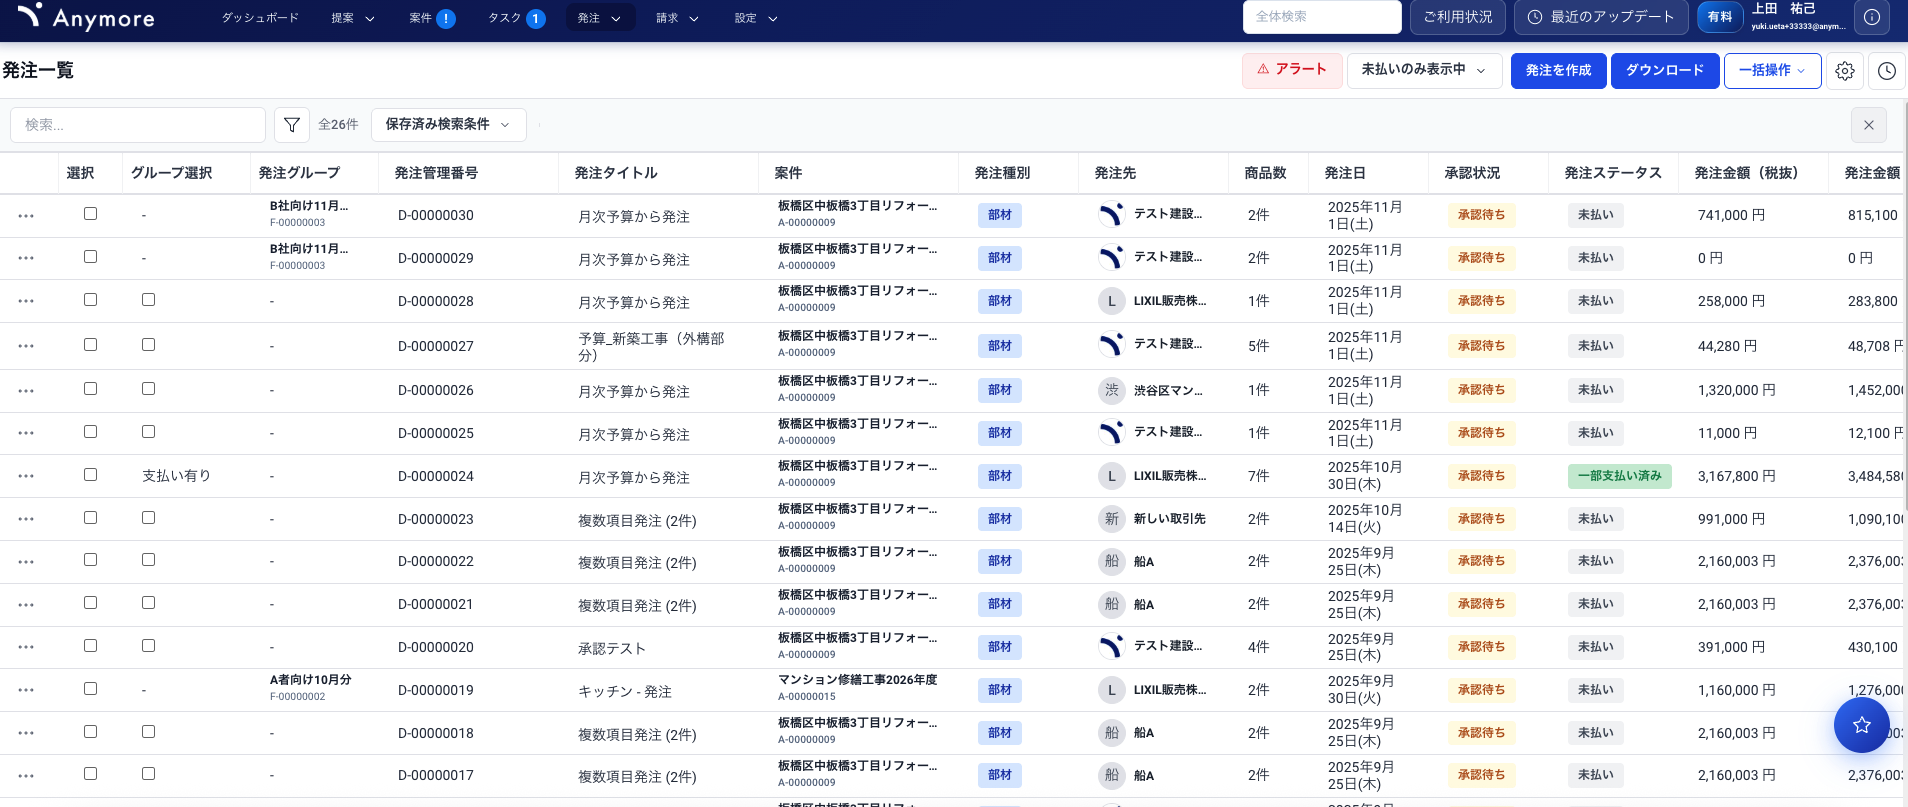The height and width of the screenshot is (807, 1908).
Task: Open row menu for D-00000025
Action: point(26,433)
